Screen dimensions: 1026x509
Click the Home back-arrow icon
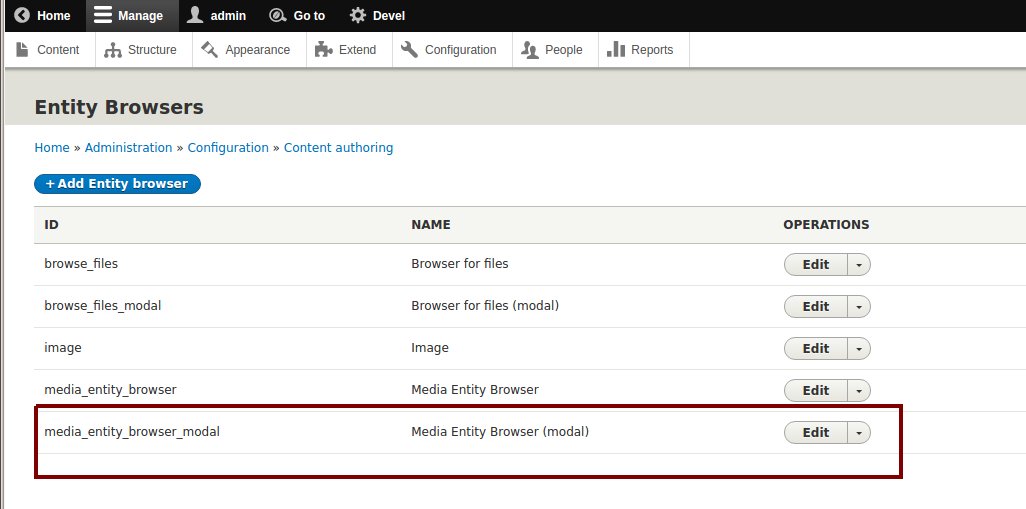22,16
